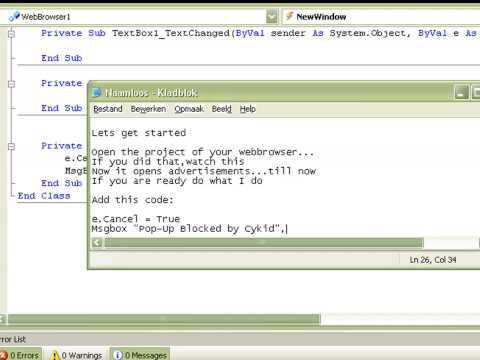
Task: Open the Opmaak menu in Kladblok
Action: [x=189, y=109]
